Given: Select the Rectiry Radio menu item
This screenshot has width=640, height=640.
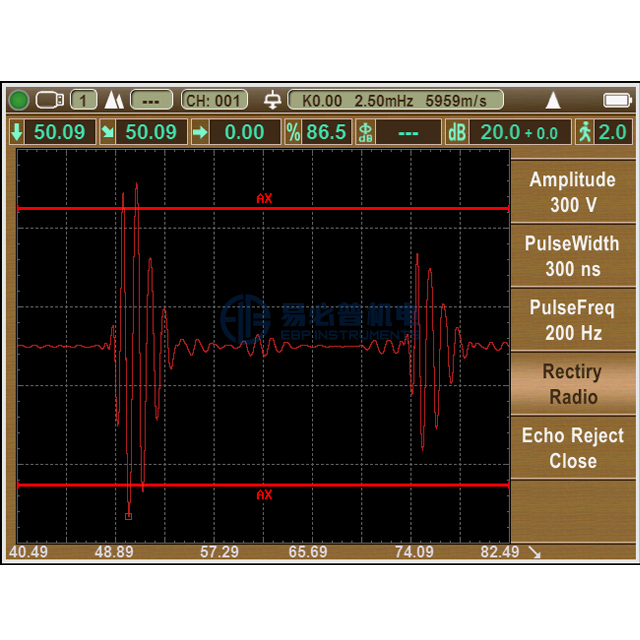Looking at the screenshot, I should coord(573,384).
